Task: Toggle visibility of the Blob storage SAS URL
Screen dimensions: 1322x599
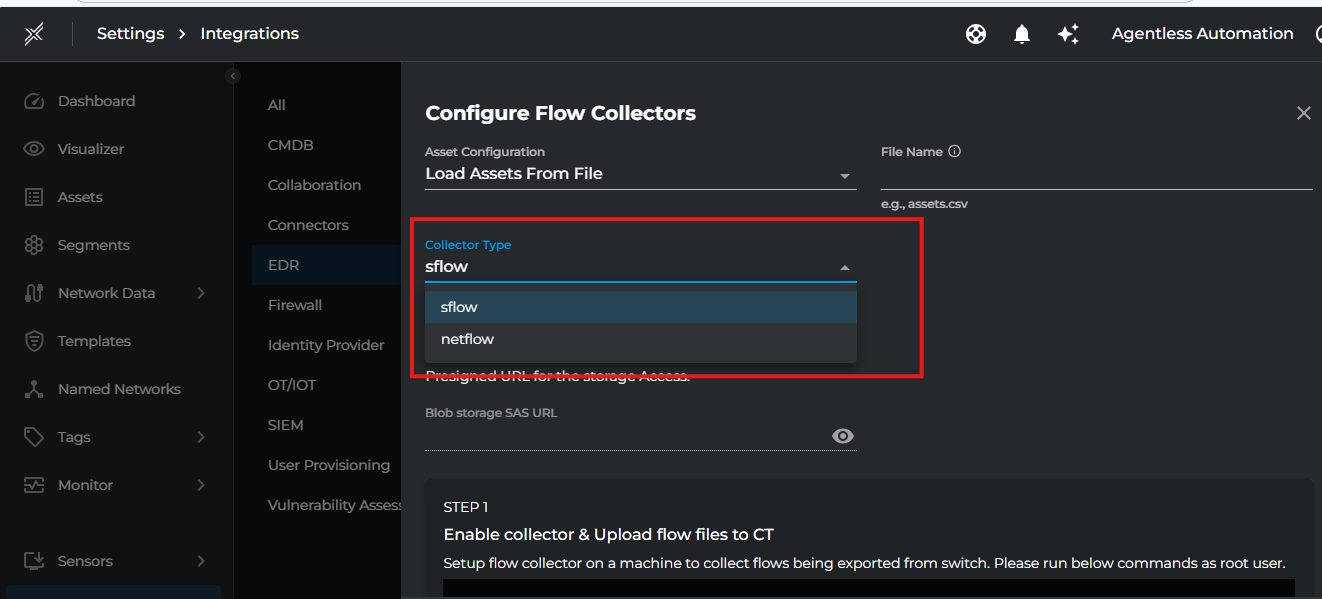Action: 843,436
